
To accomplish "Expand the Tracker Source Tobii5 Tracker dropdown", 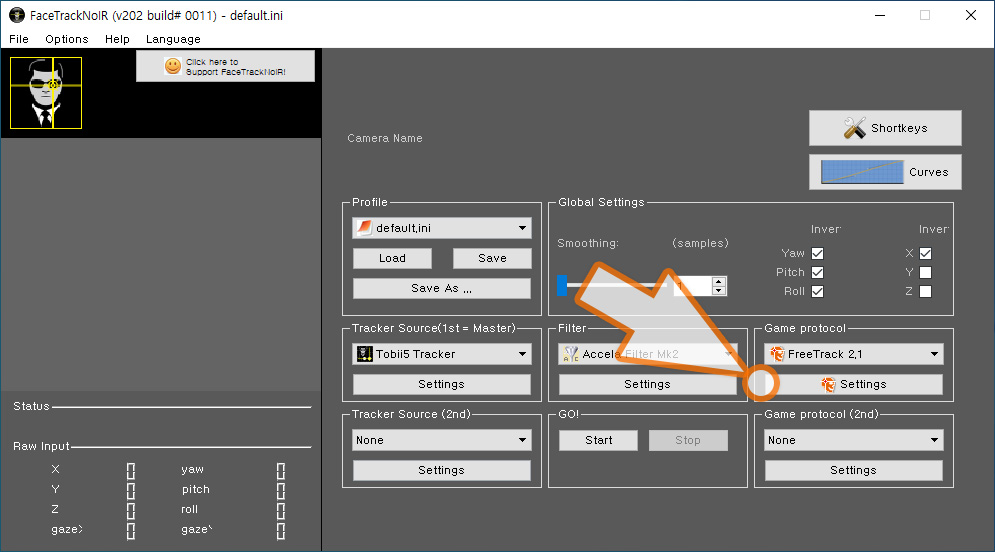I will 522,354.
